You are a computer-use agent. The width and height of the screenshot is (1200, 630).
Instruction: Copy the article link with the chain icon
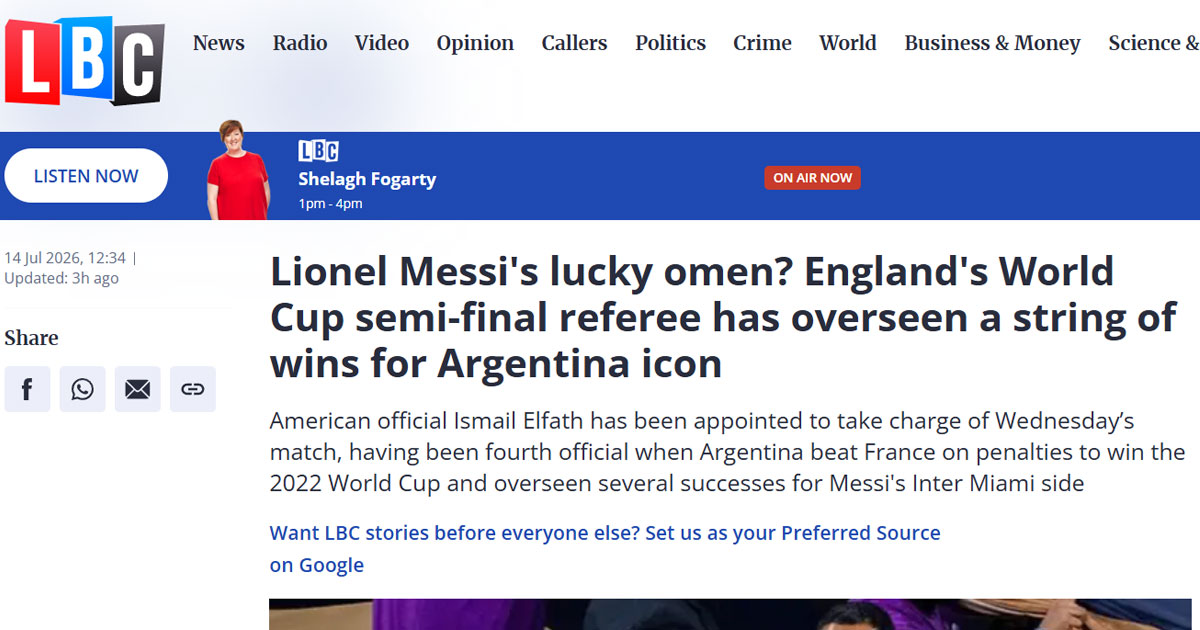pyautogui.click(x=192, y=389)
